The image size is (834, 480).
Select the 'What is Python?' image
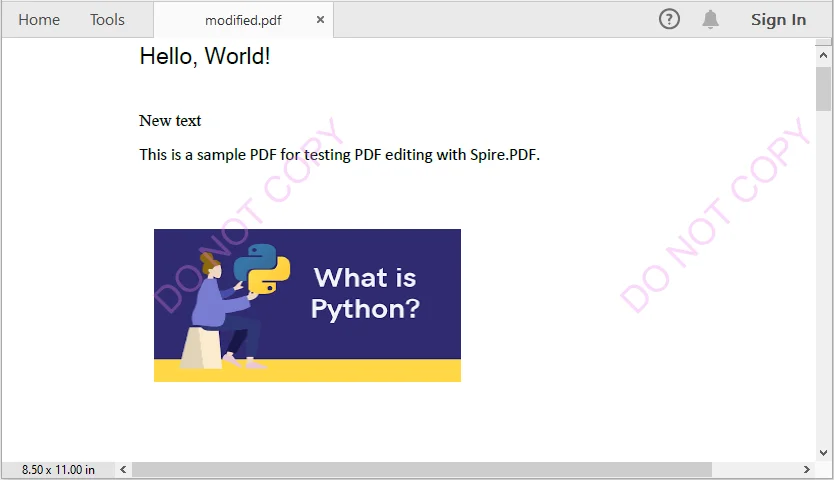(x=307, y=305)
